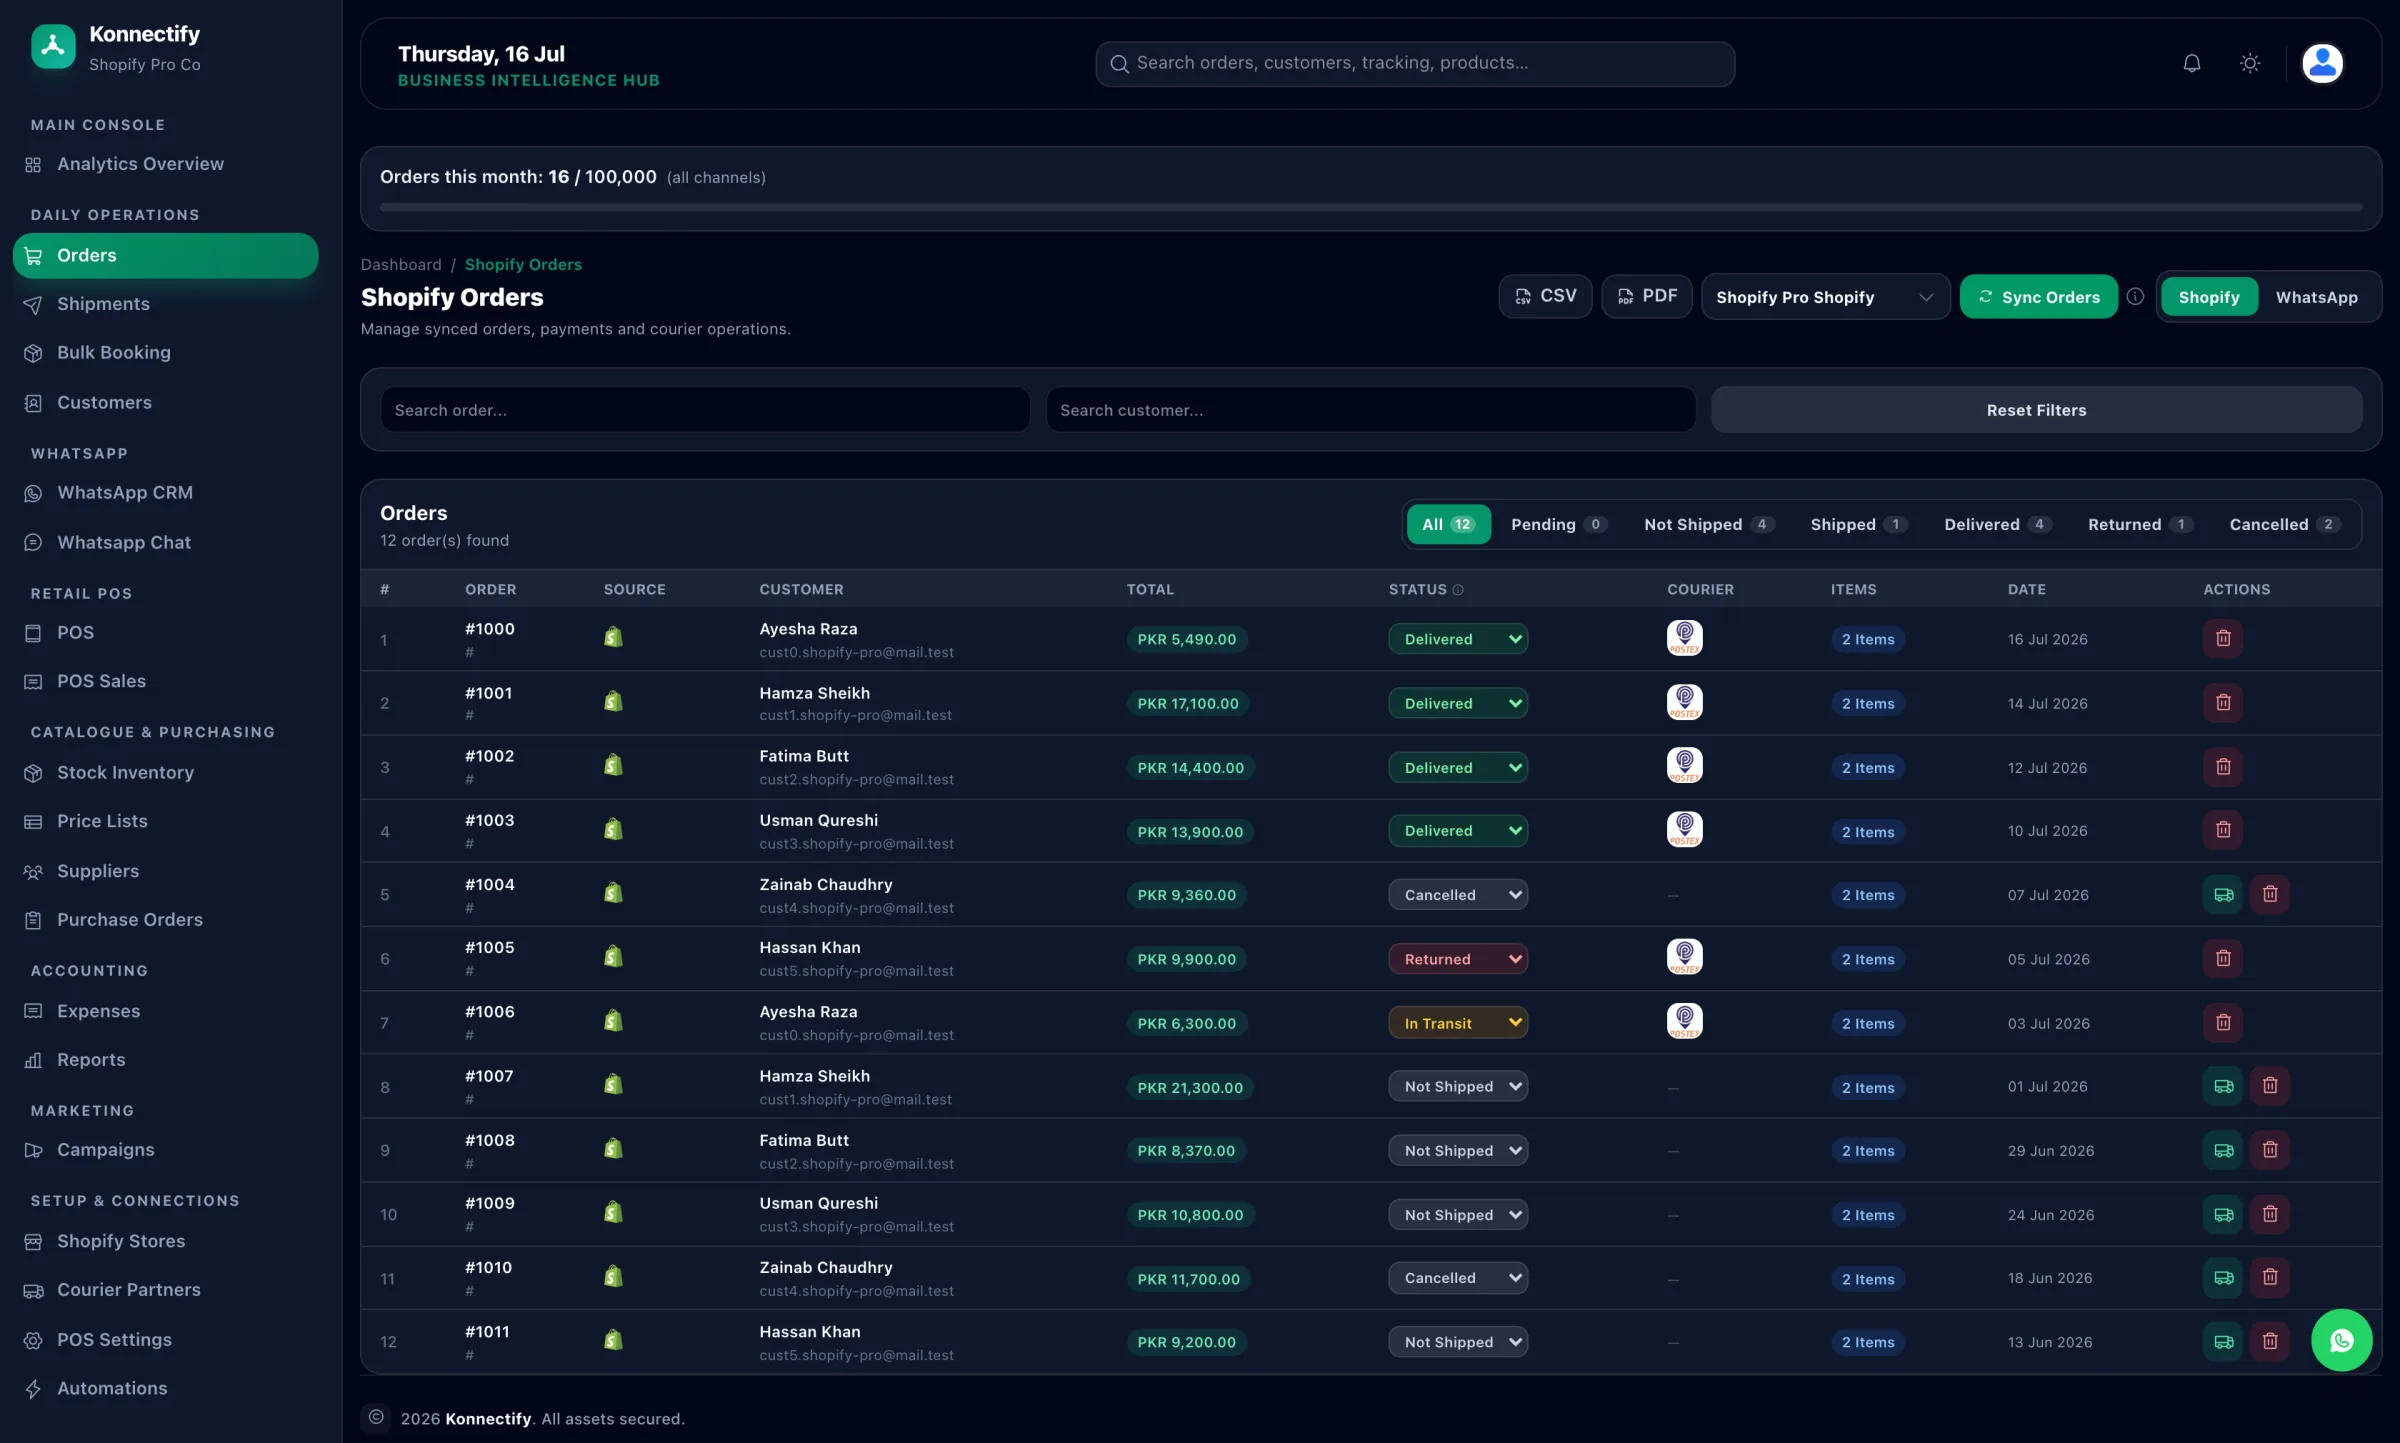This screenshot has height=1443, width=2400.
Task: Open 2 Items badge for order #1001
Action: coord(1868,704)
